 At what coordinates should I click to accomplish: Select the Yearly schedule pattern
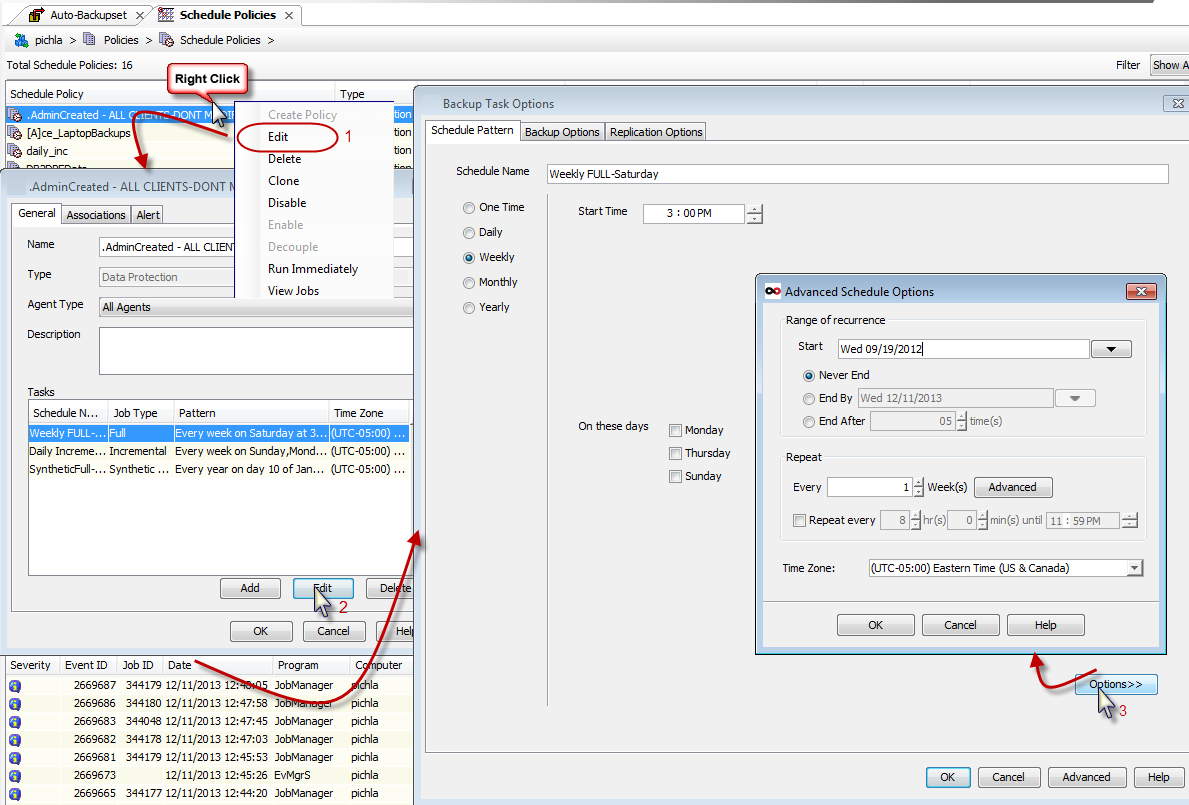coord(469,308)
